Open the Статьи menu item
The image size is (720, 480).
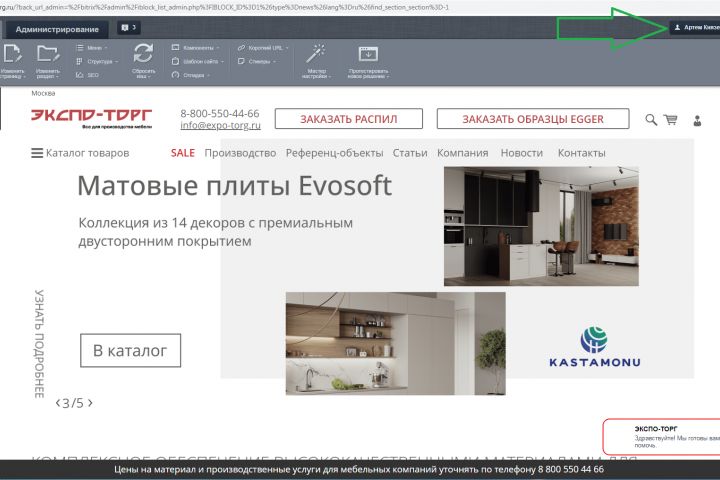[x=410, y=153]
